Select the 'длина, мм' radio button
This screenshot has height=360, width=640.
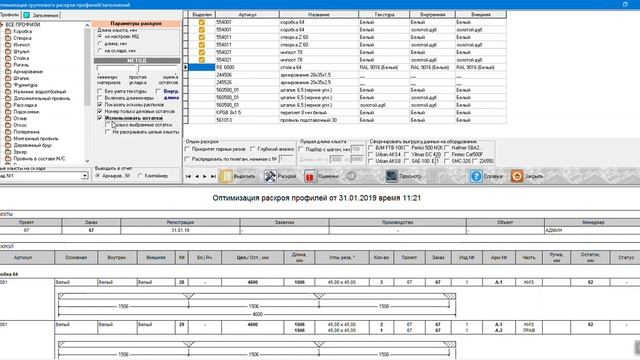pos(100,43)
